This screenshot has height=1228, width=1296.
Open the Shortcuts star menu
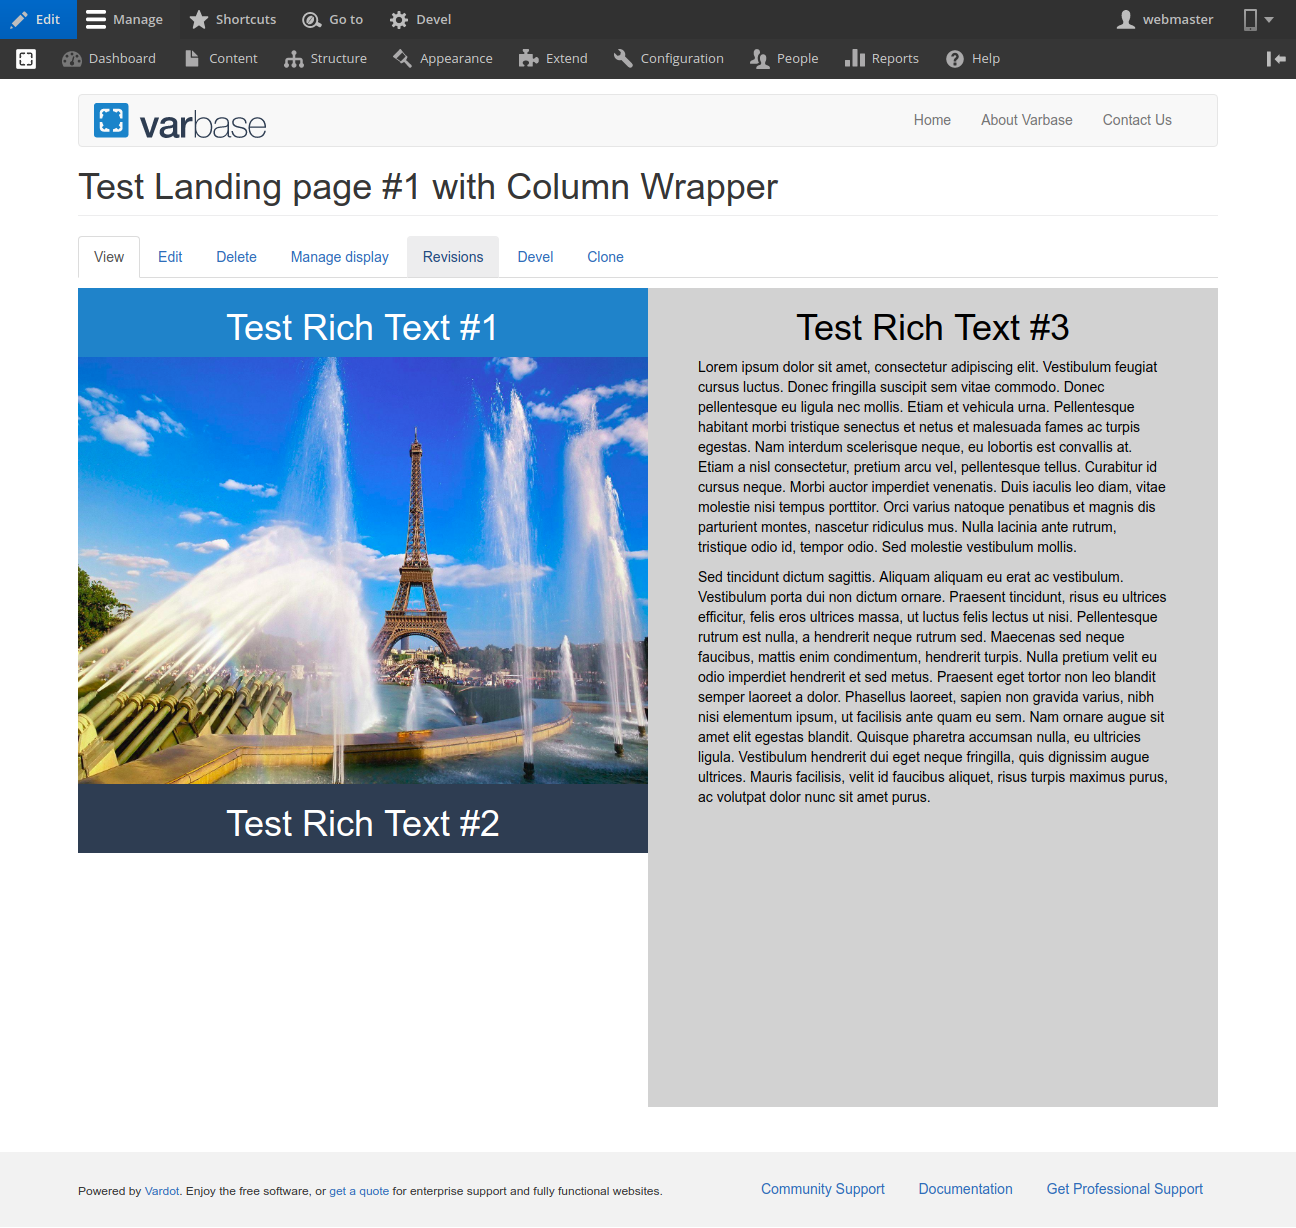pos(233,19)
